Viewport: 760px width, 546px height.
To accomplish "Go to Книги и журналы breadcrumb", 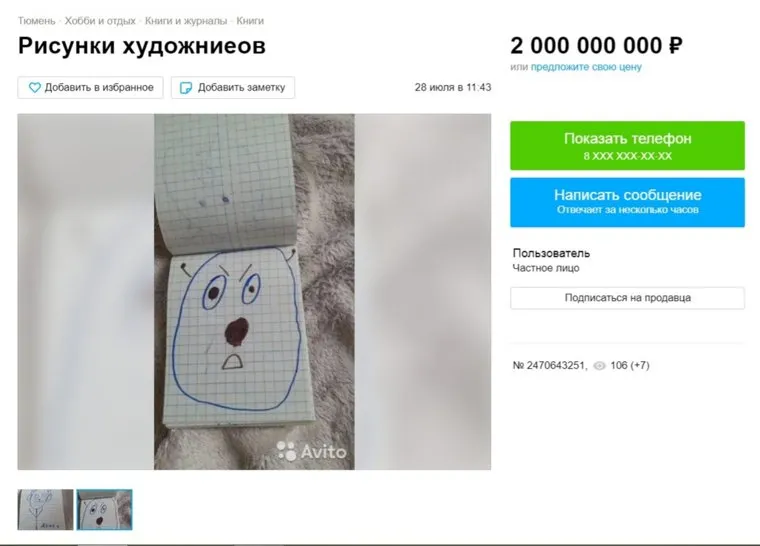I will click(186, 21).
